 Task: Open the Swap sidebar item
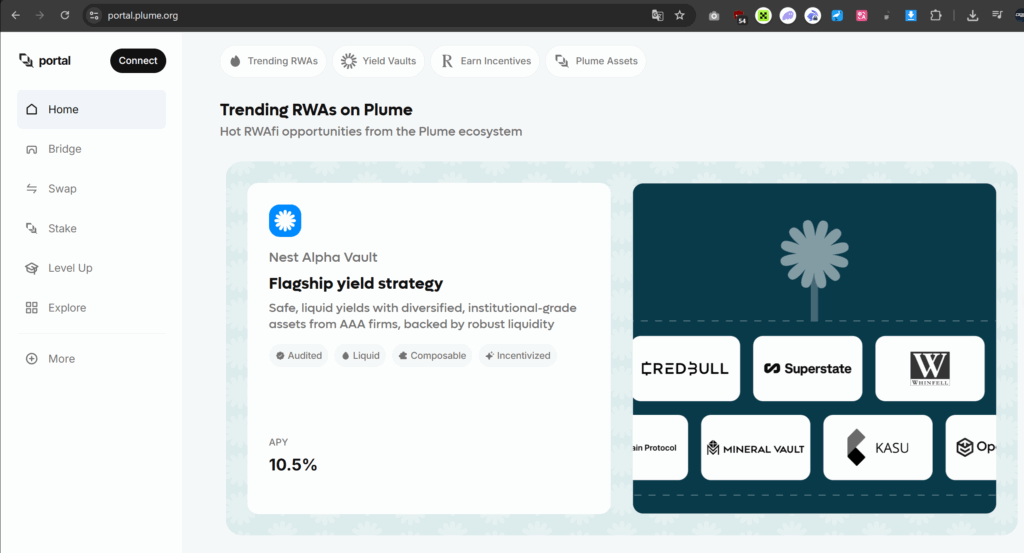click(x=91, y=189)
